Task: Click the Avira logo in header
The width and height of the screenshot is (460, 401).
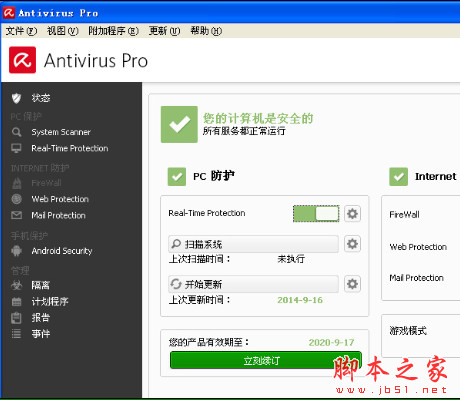Action: point(22,60)
